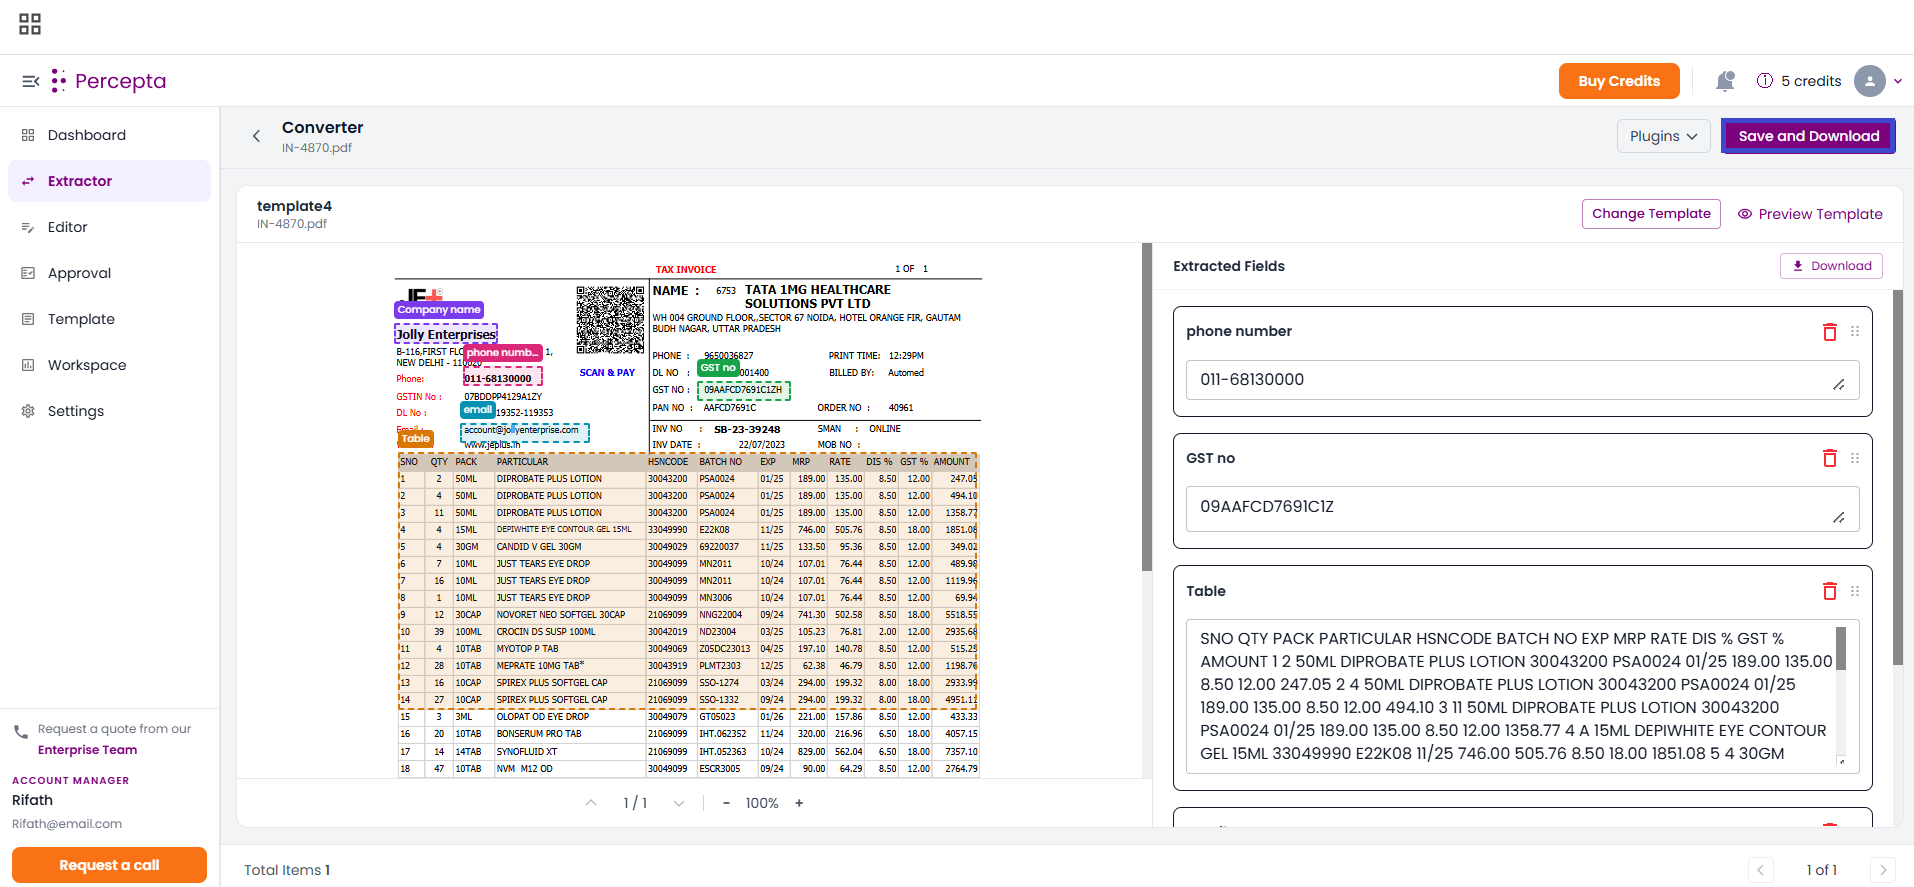Edit the GST no input
1914x887 pixels.
(x=1522, y=508)
